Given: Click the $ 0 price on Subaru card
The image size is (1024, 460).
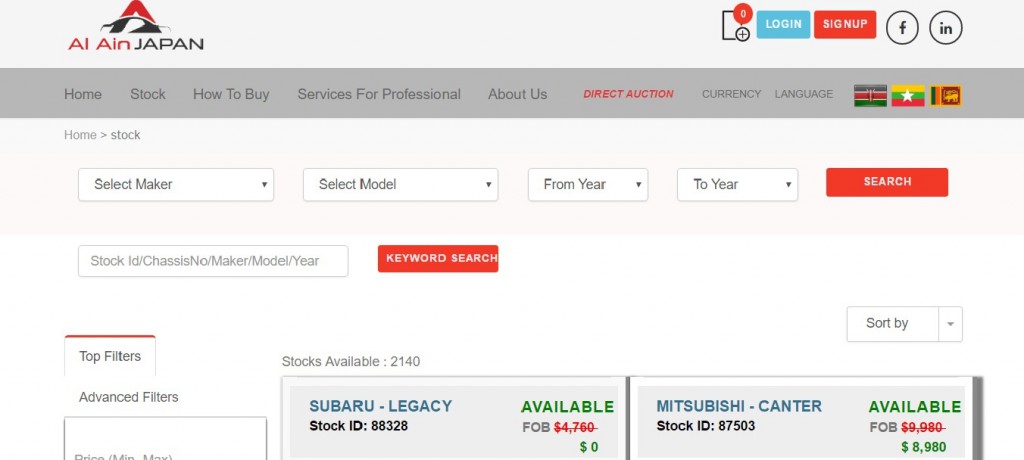Looking at the screenshot, I should [x=589, y=447].
